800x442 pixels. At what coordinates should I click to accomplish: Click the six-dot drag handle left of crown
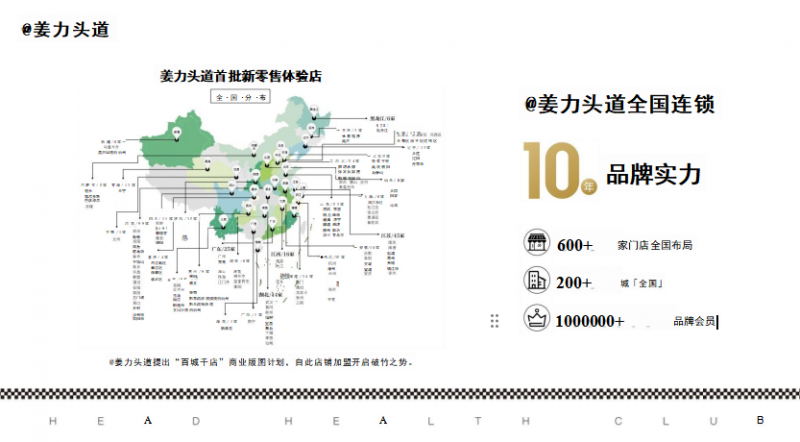[x=494, y=320]
